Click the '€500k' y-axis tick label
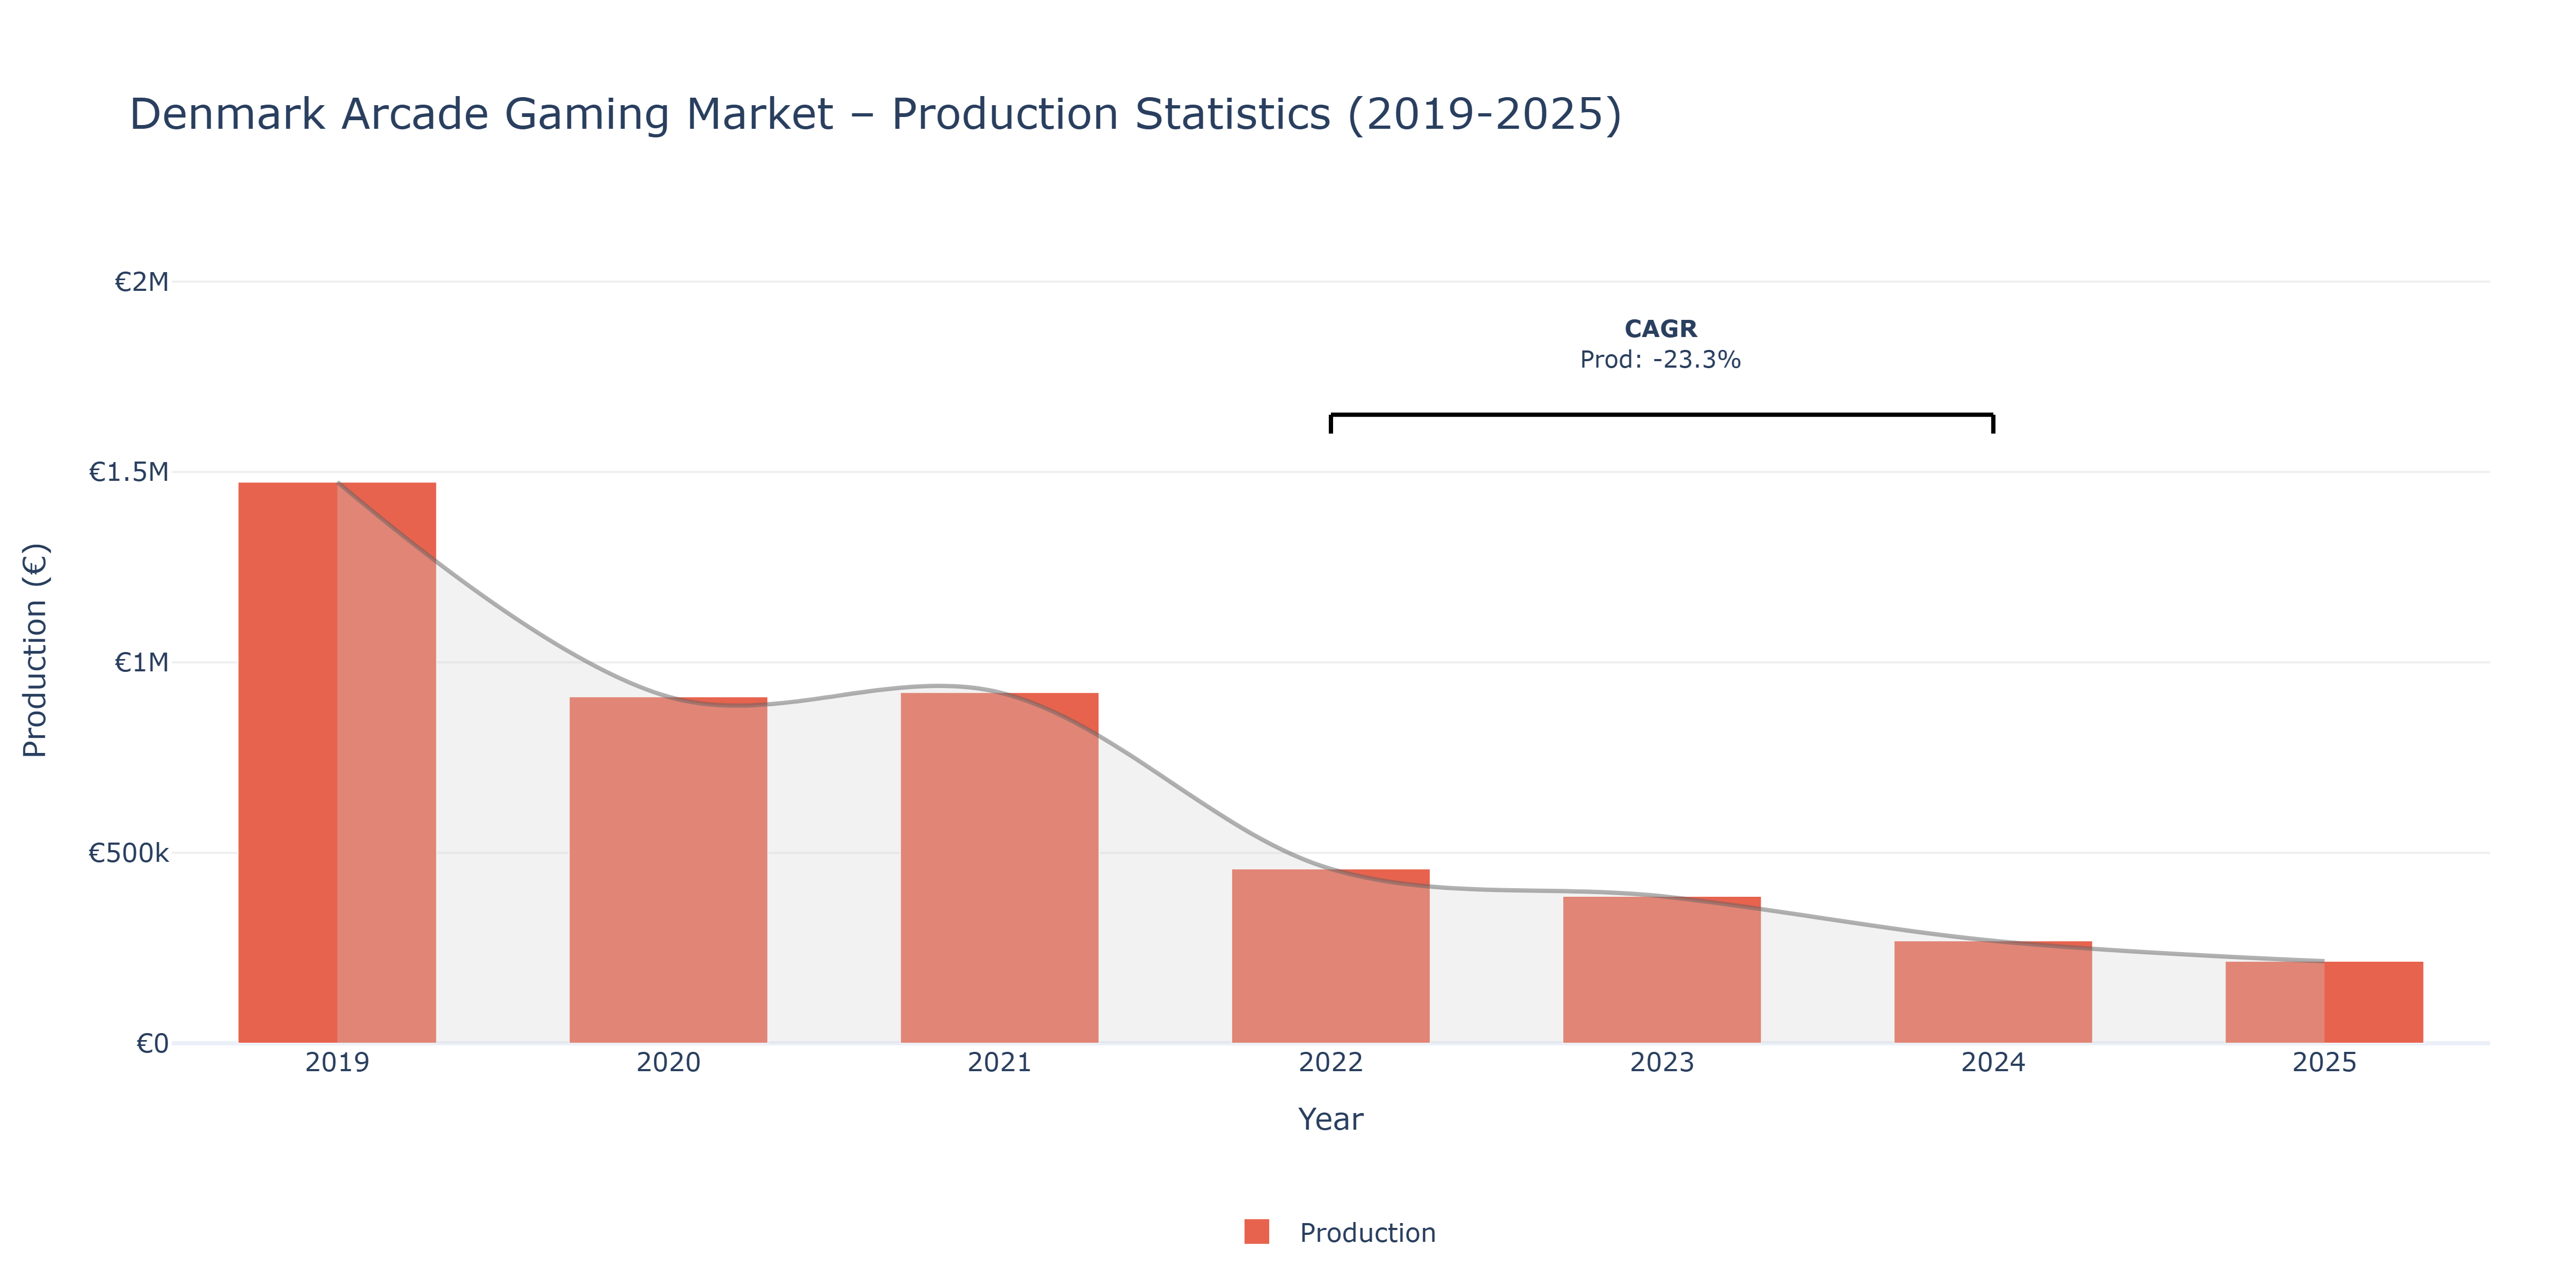This screenshot has width=2576, height=1288. click(128, 853)
